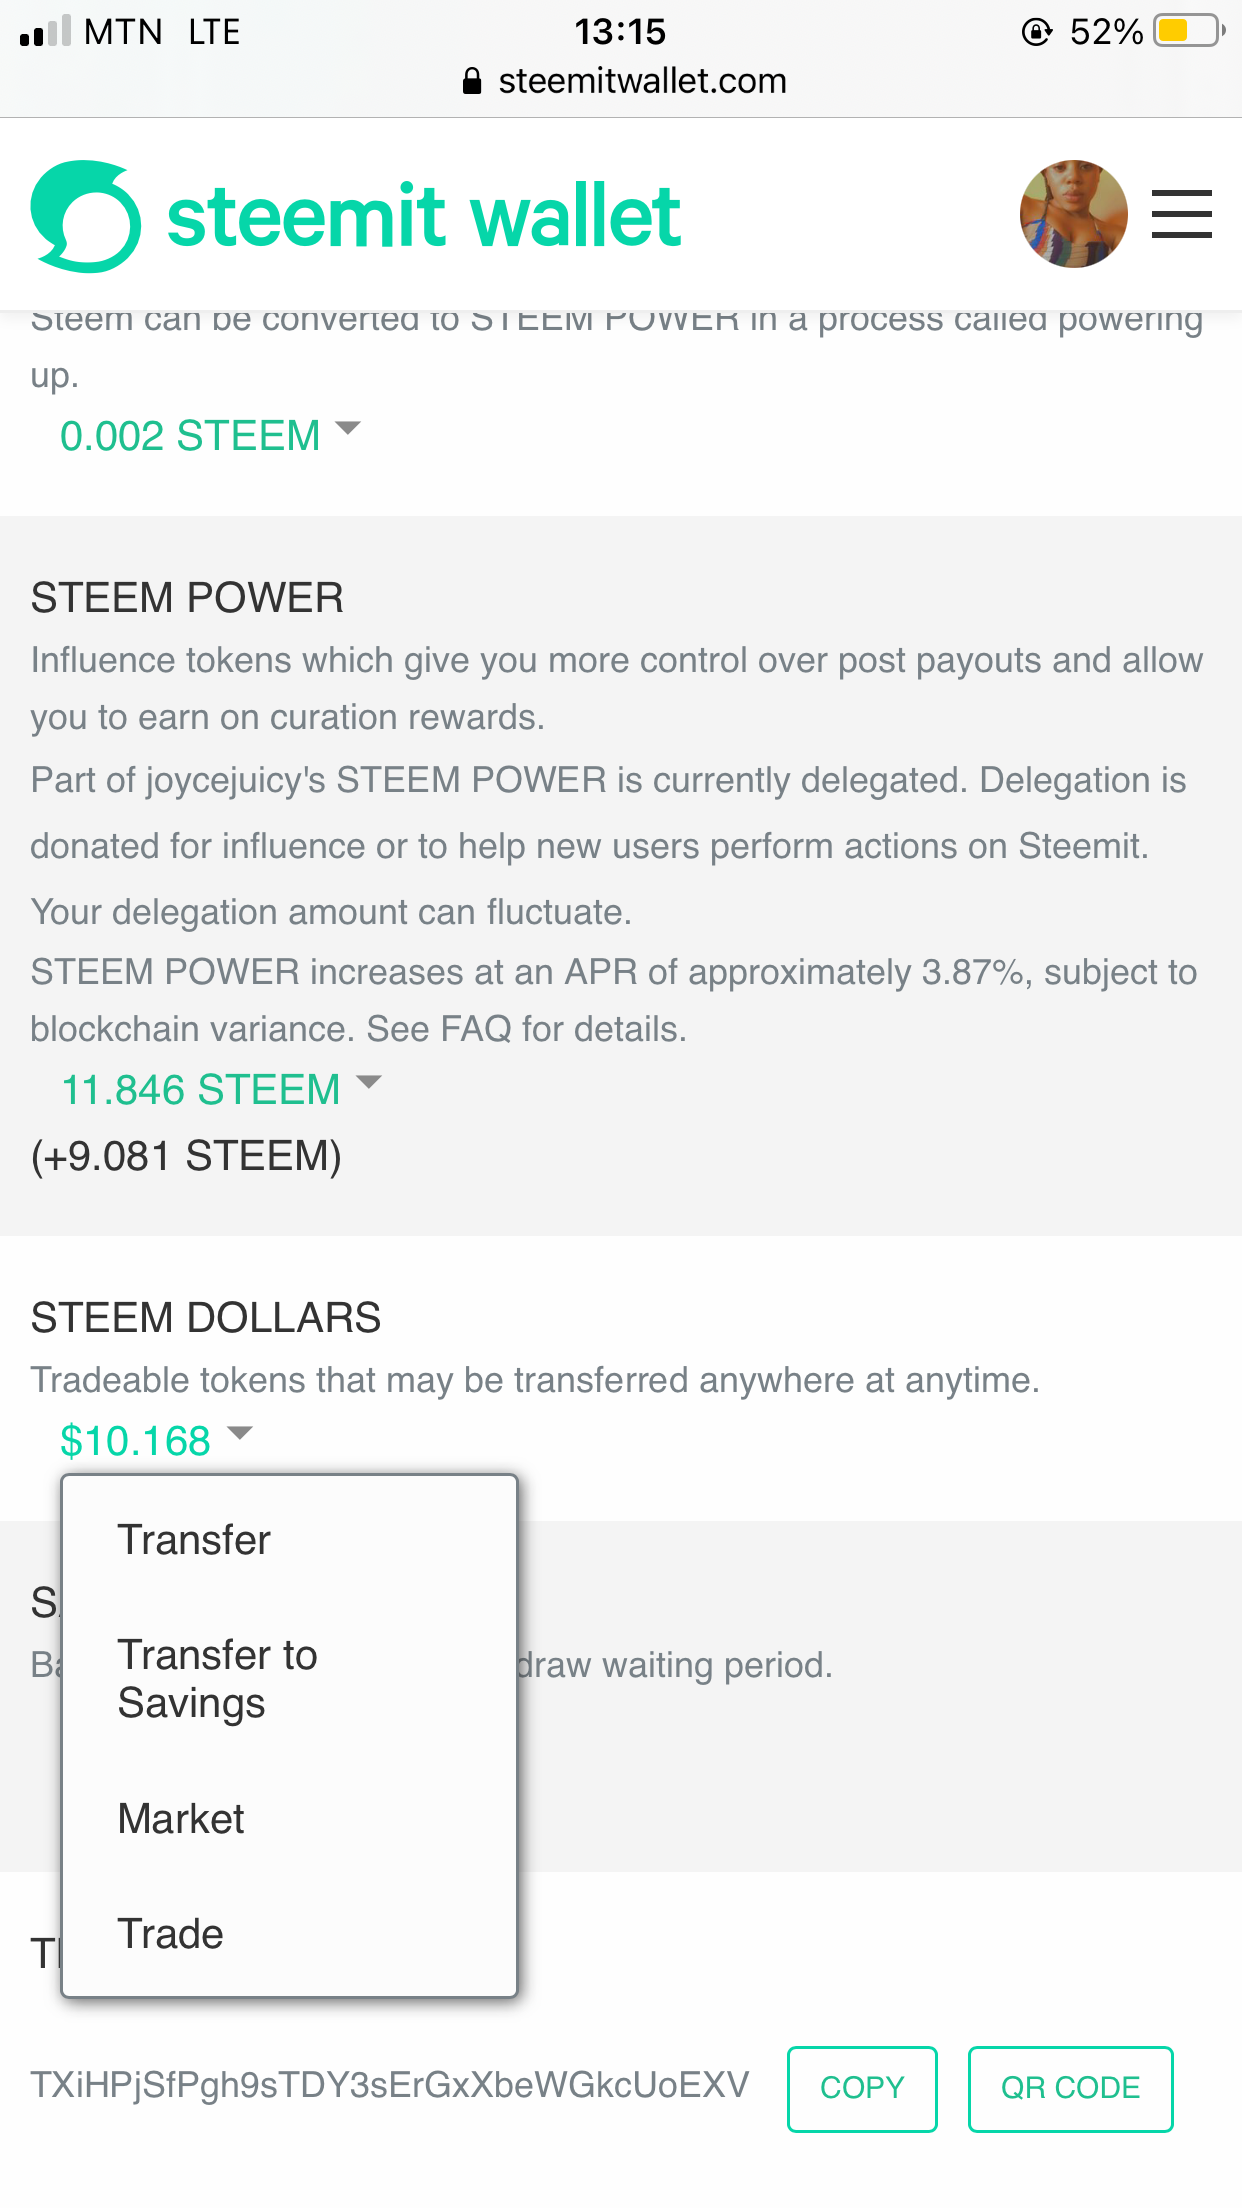Expand the 0.002 STEEM dropdown
The height and width of the screenshot is (2208, 1242).
point(209,436)
